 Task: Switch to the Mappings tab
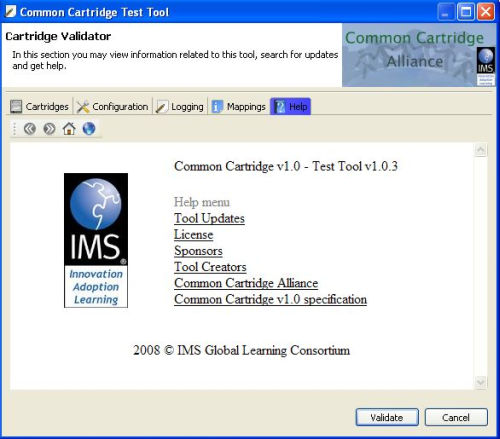coord(239,107)
